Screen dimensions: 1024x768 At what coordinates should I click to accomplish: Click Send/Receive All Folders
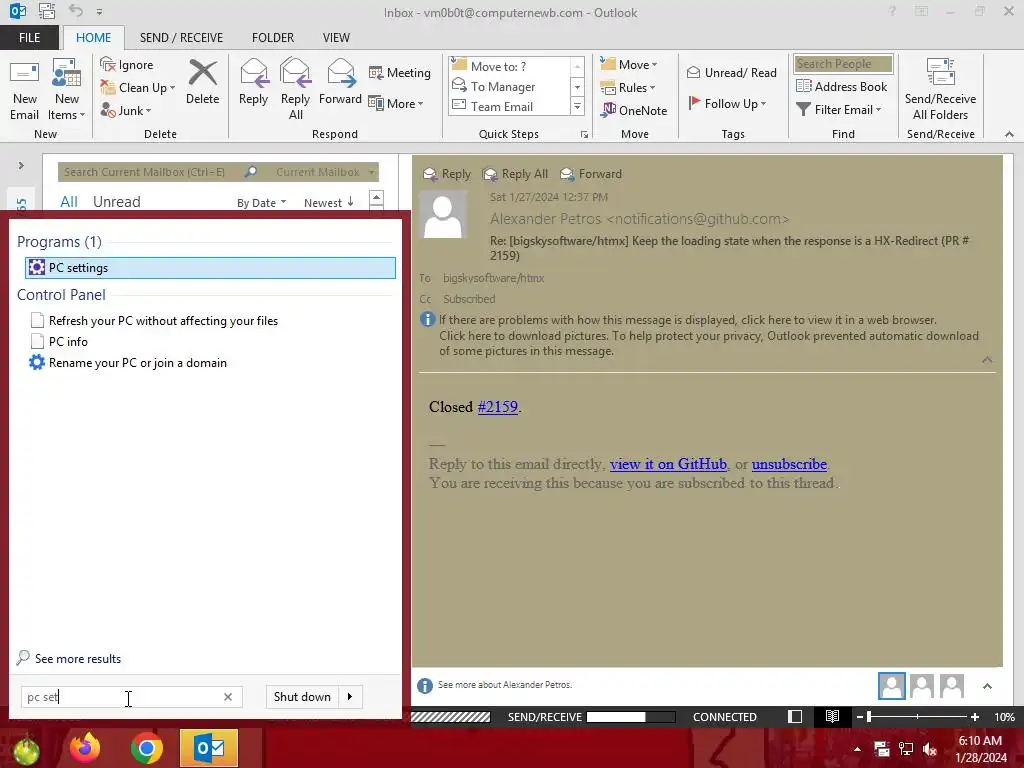pos(940,90)
